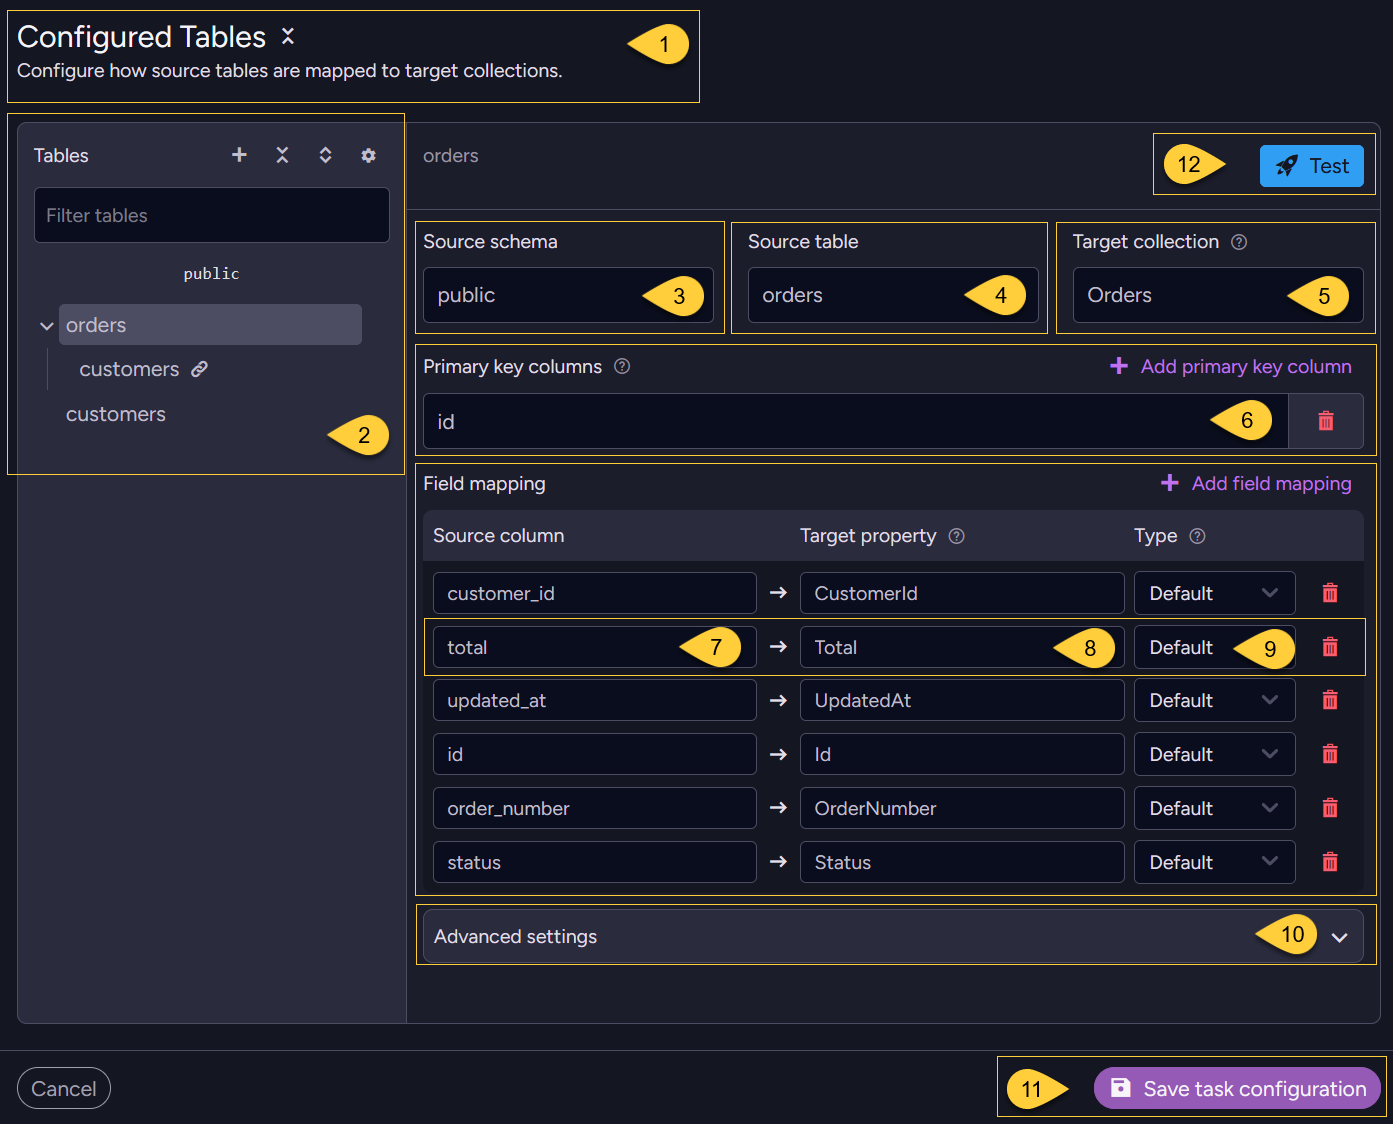Click the UpdatedAt target property field
1393x1124 pixels.
(x=962, y=700)
